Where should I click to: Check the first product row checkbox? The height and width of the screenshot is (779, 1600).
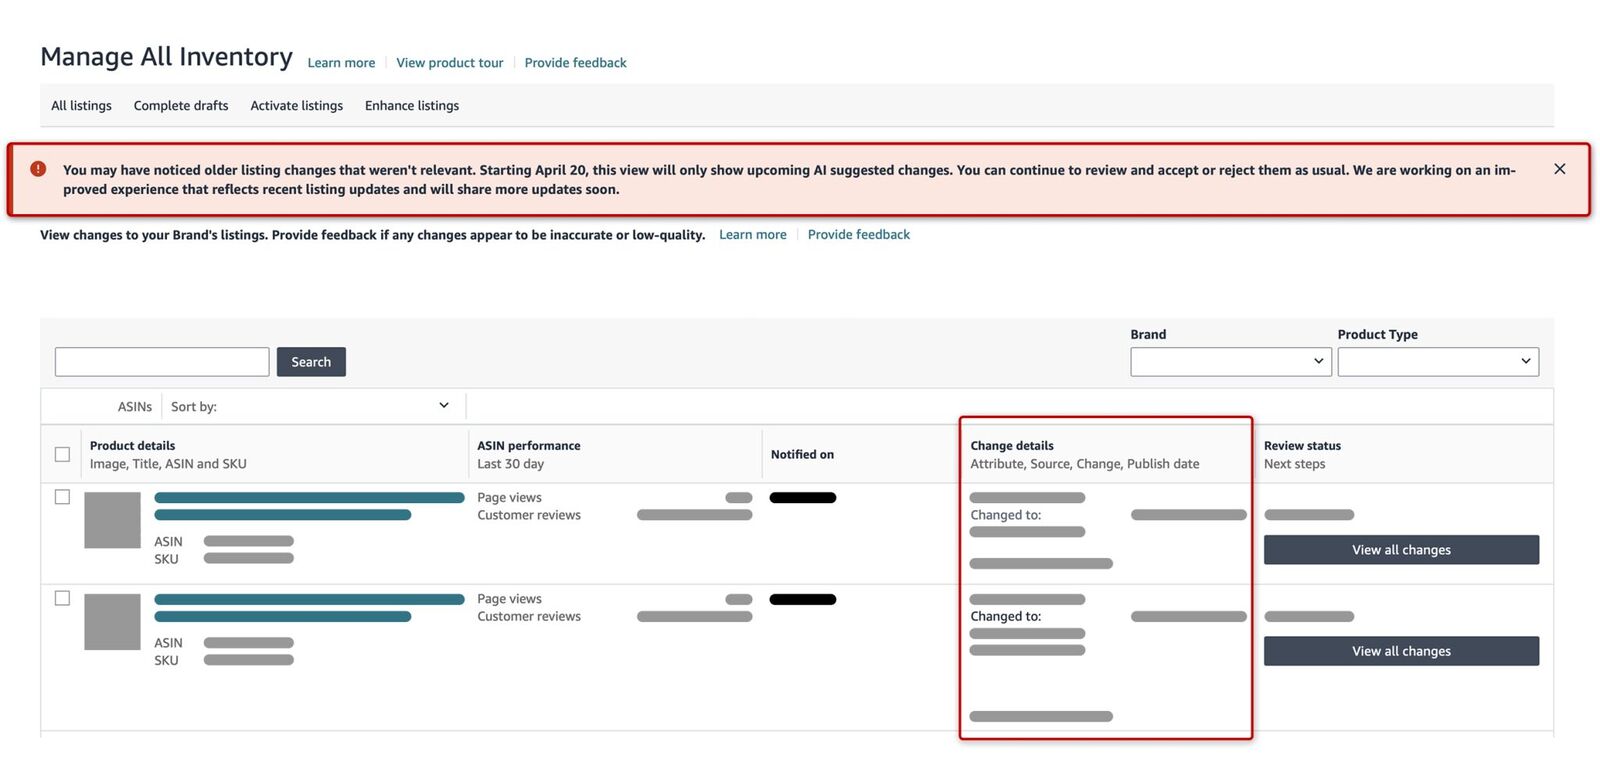coord(62,497)
